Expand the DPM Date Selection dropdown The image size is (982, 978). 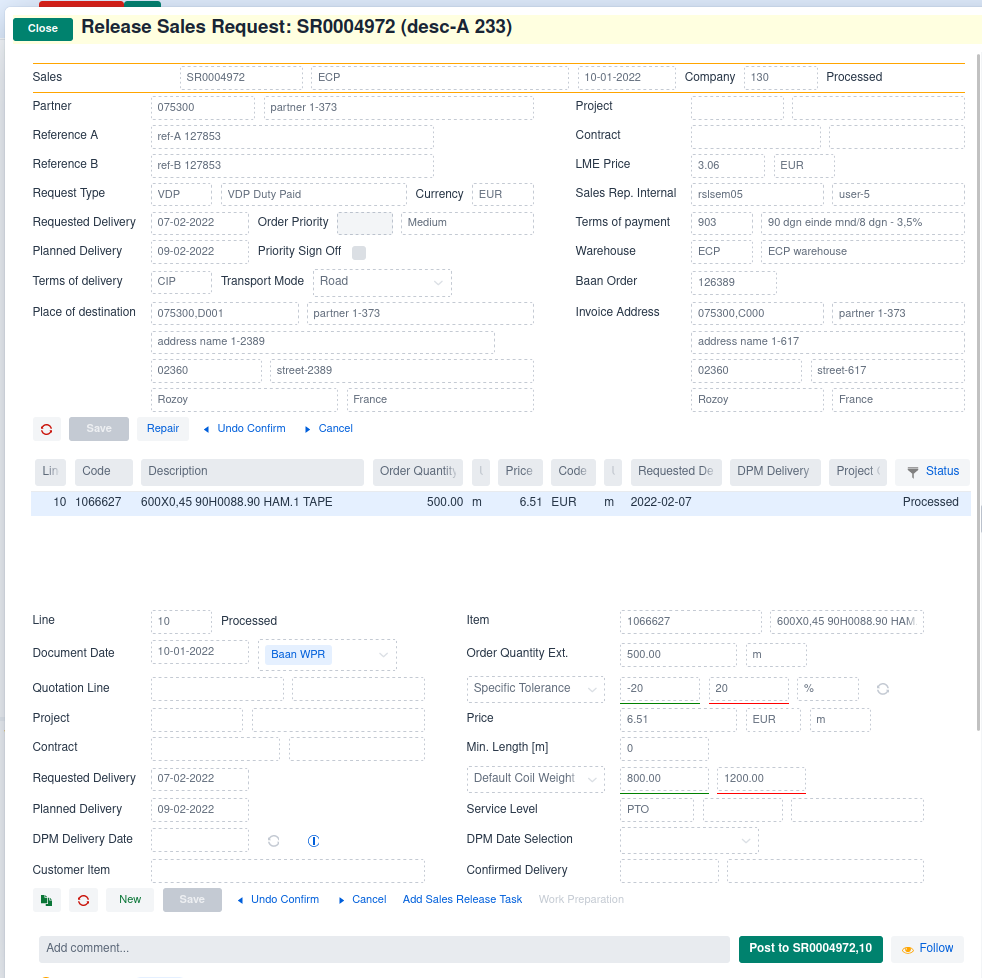click(x=690, y=840)
